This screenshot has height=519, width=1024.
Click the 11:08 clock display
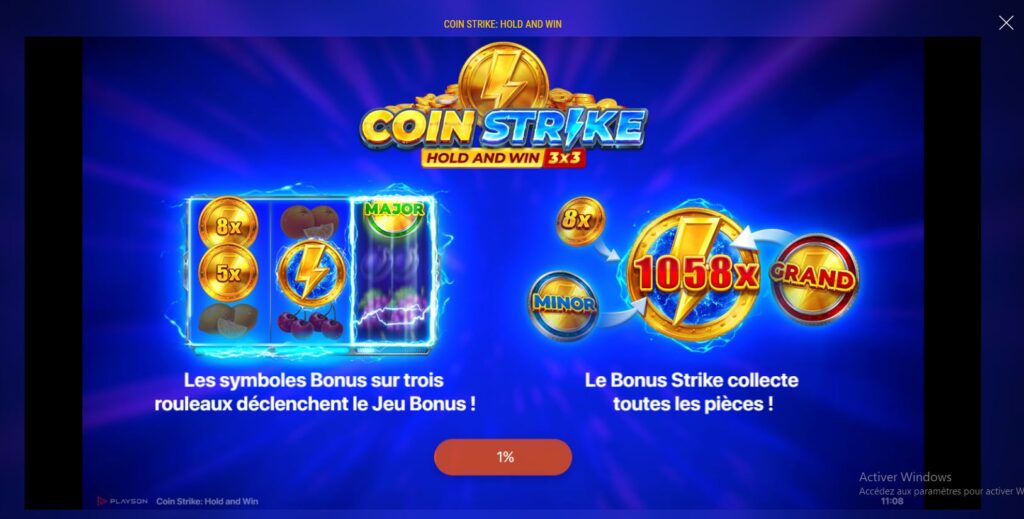pyautogui.click(x=891, y=501)
